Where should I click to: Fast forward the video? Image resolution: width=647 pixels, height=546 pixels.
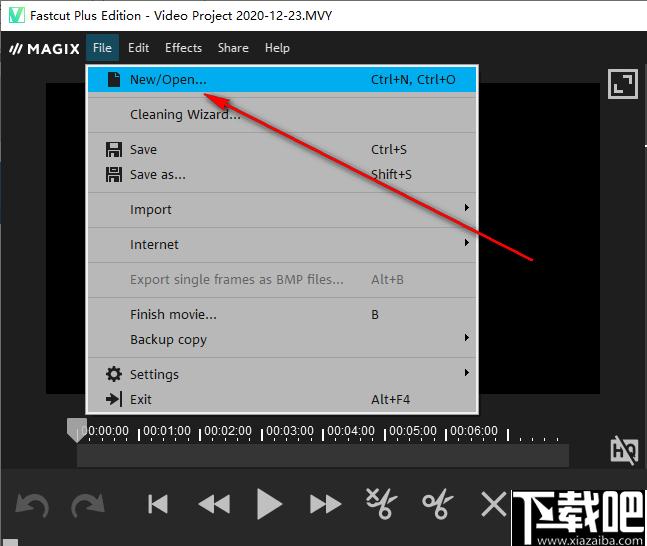[x=325, y=504]
